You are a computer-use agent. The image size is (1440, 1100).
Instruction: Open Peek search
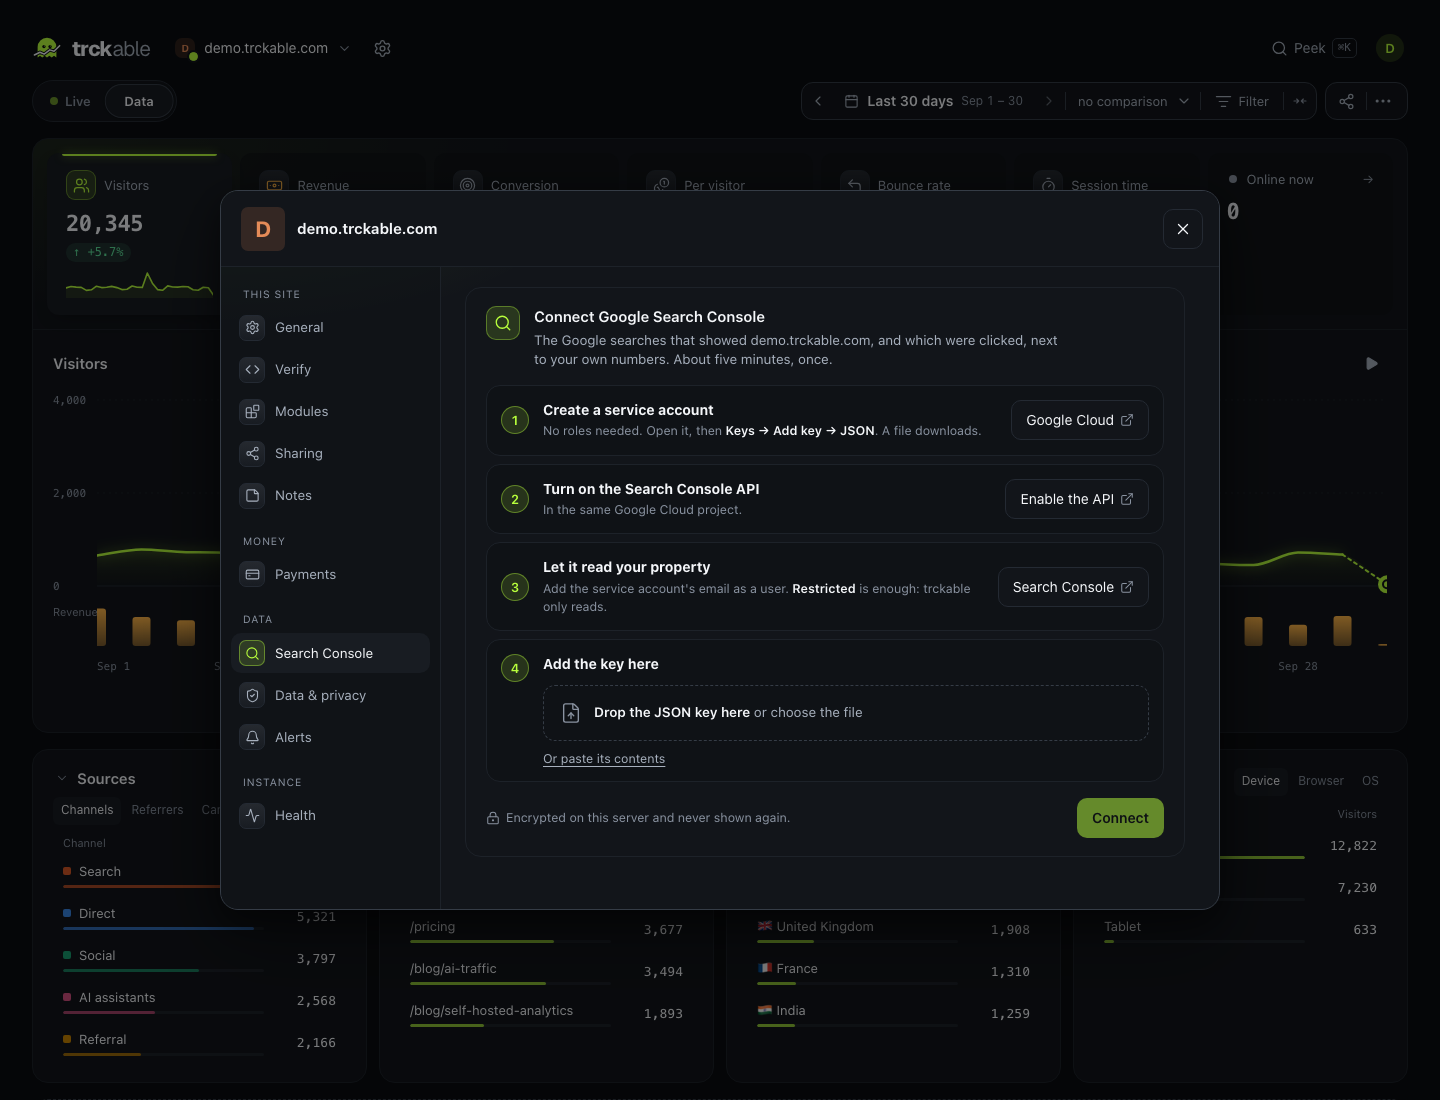point(1314,48)
